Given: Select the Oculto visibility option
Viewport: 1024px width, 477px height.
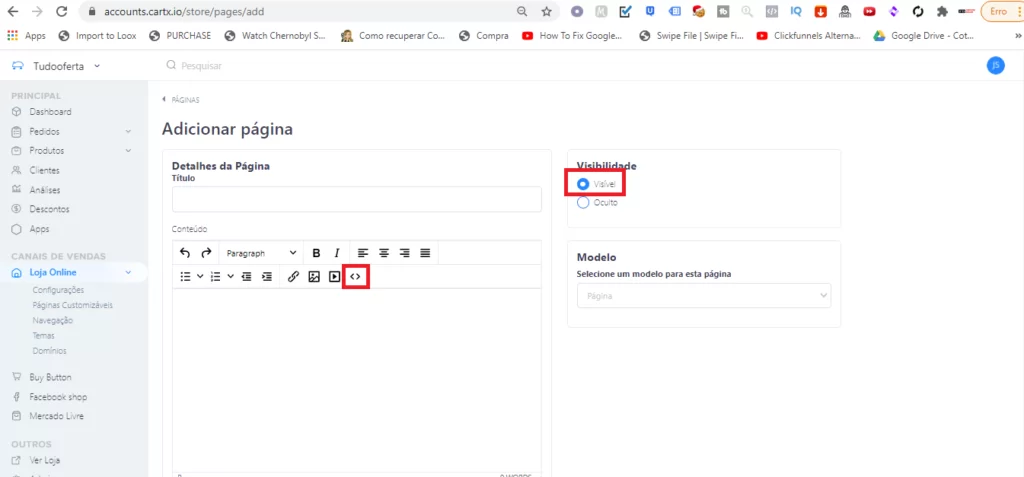Looking at the screenshot, I should point(583,202).
